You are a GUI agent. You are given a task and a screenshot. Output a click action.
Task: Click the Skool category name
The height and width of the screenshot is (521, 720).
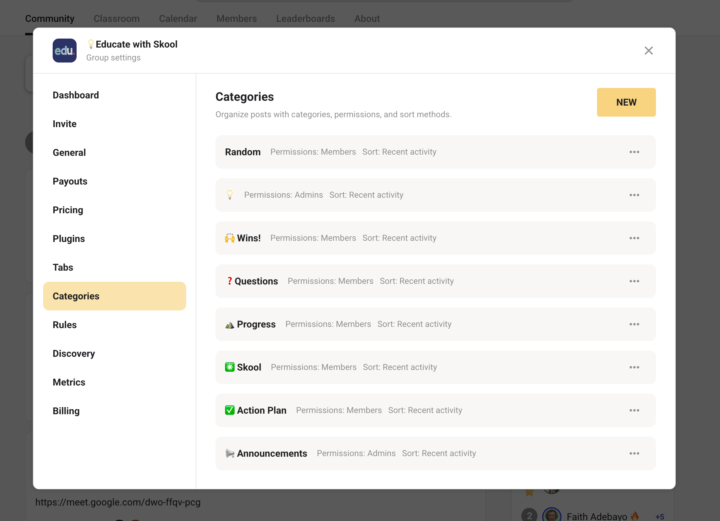point(249,367)
